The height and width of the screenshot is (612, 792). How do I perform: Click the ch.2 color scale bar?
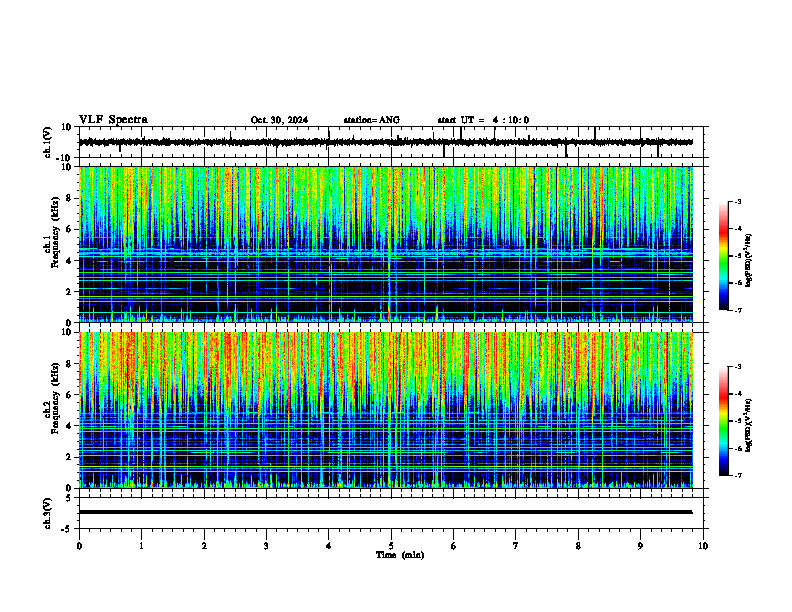[x=723, y=421]
